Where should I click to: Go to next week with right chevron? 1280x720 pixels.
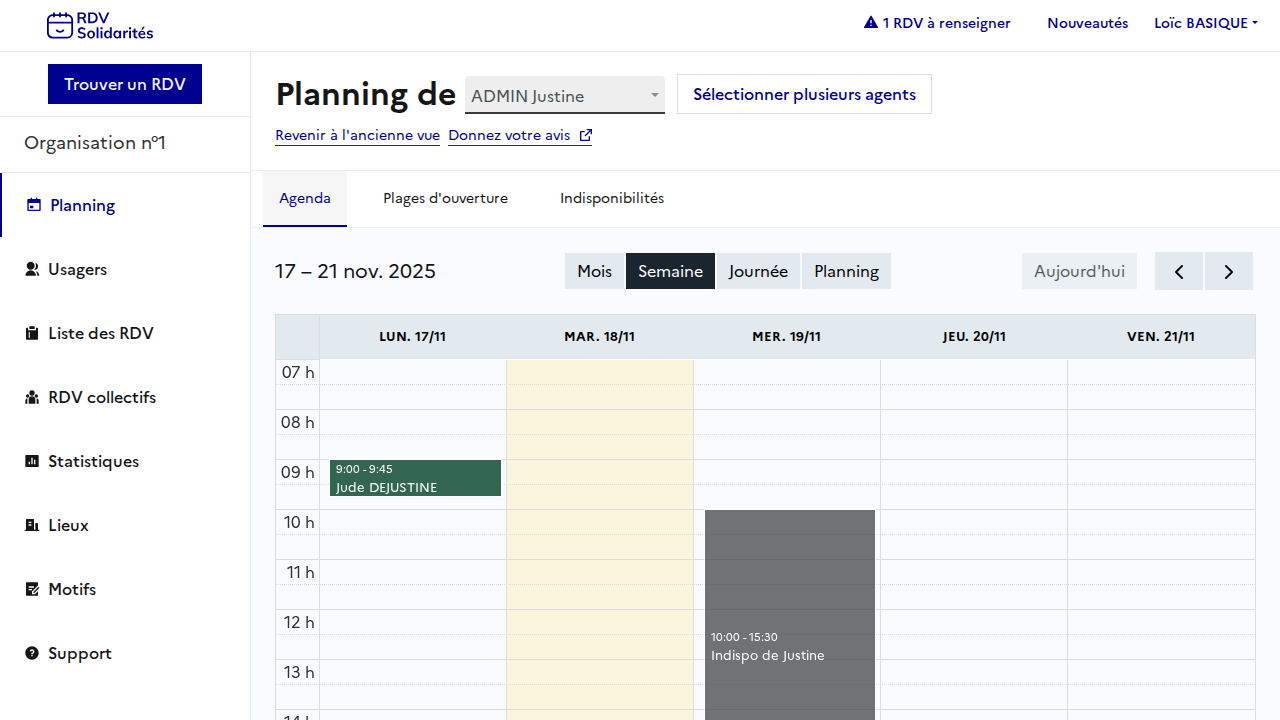[x=1228, y=271]
